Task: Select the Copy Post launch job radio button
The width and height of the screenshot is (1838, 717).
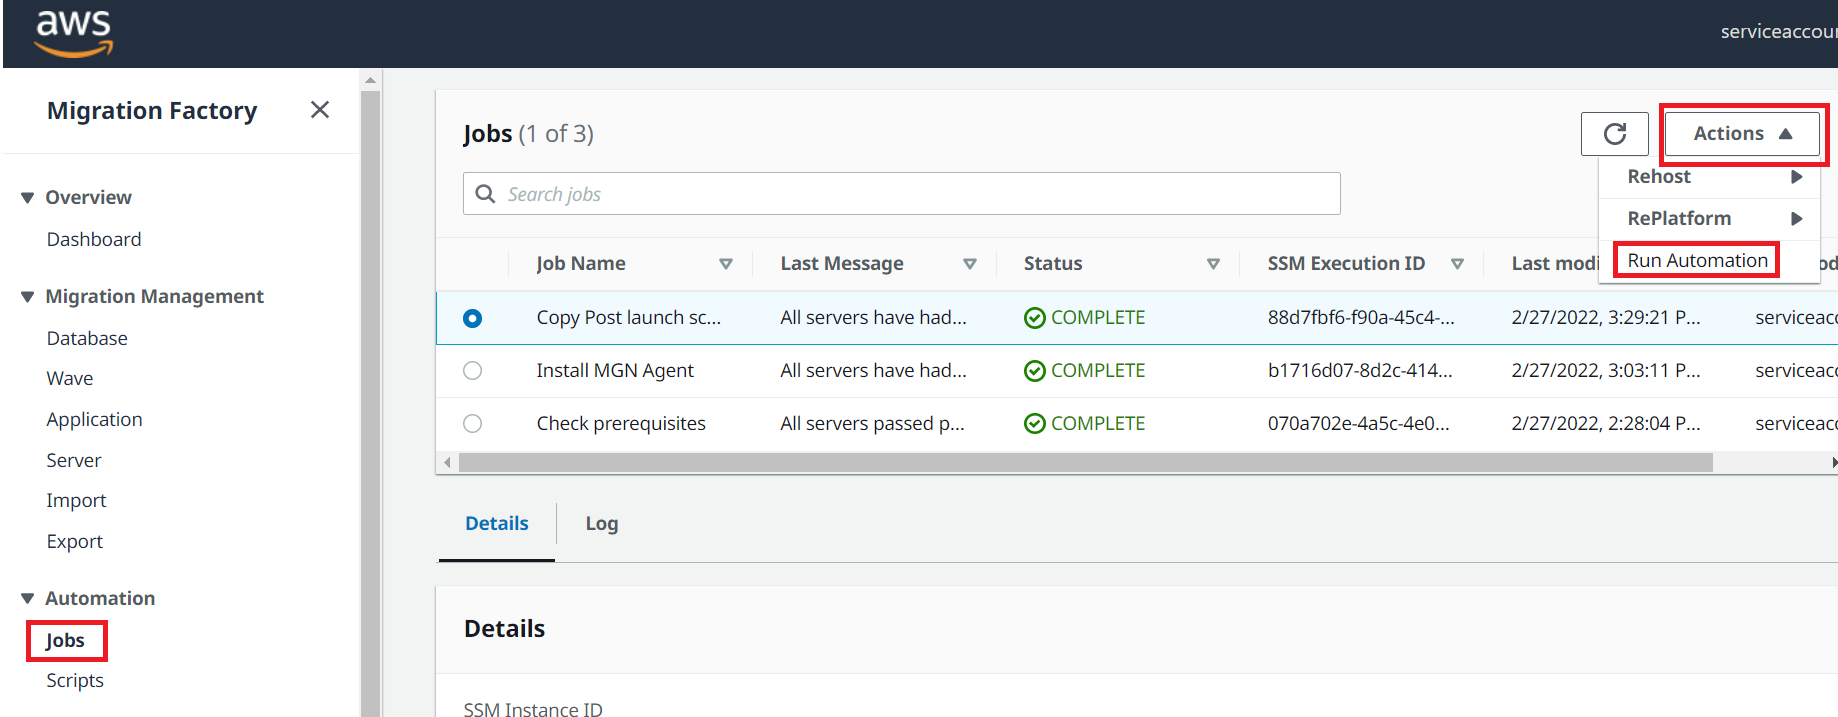Action: click(473, 318)
